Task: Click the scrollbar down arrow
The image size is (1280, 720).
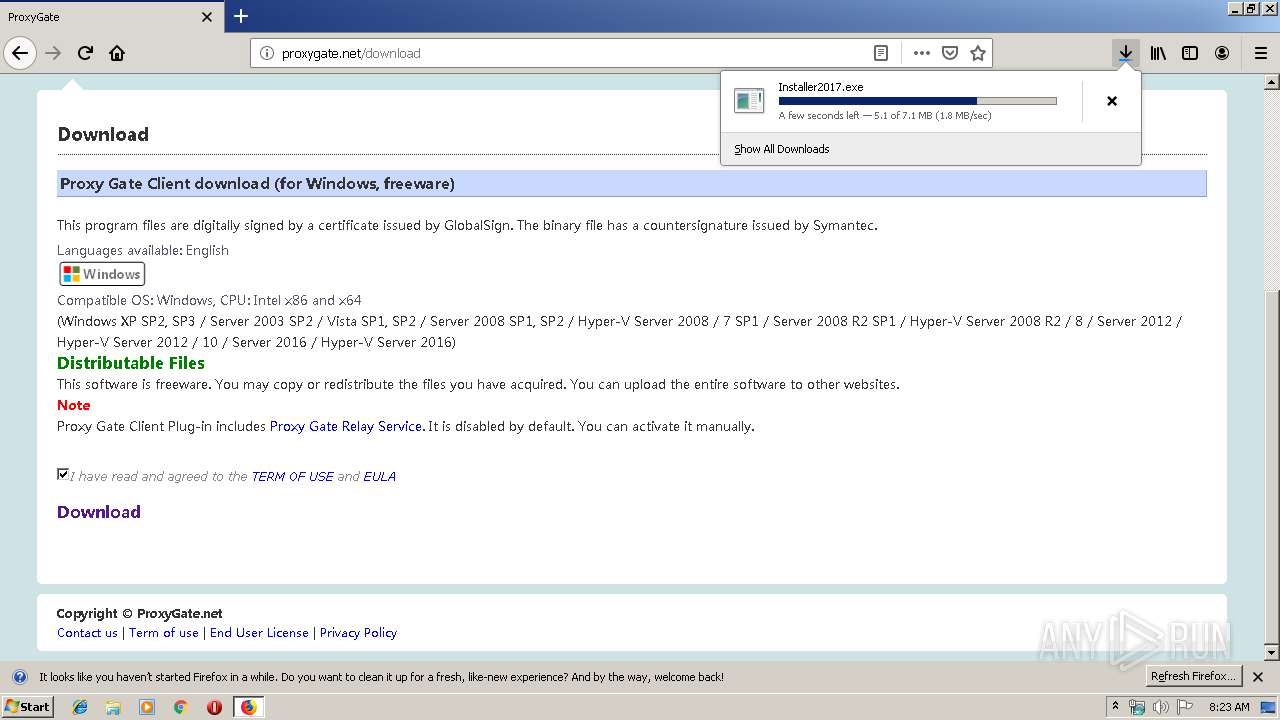Action: click(1271, 653)
